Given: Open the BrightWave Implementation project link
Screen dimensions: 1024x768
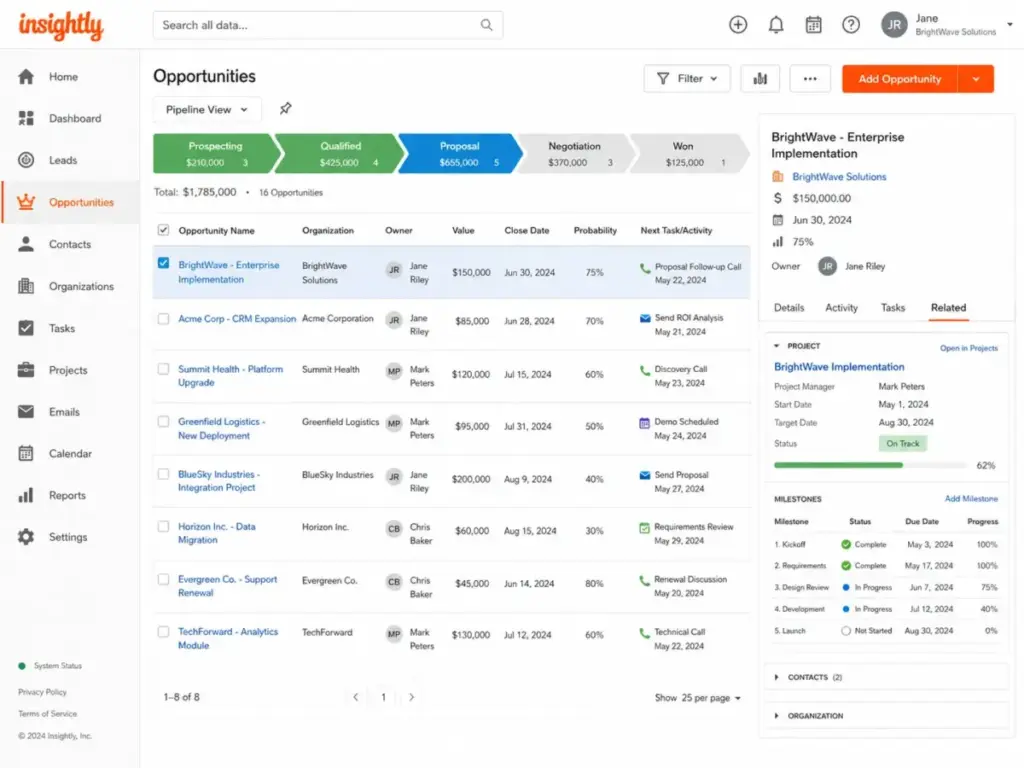Looking at the screenshot, I should [x=839, y=367].
